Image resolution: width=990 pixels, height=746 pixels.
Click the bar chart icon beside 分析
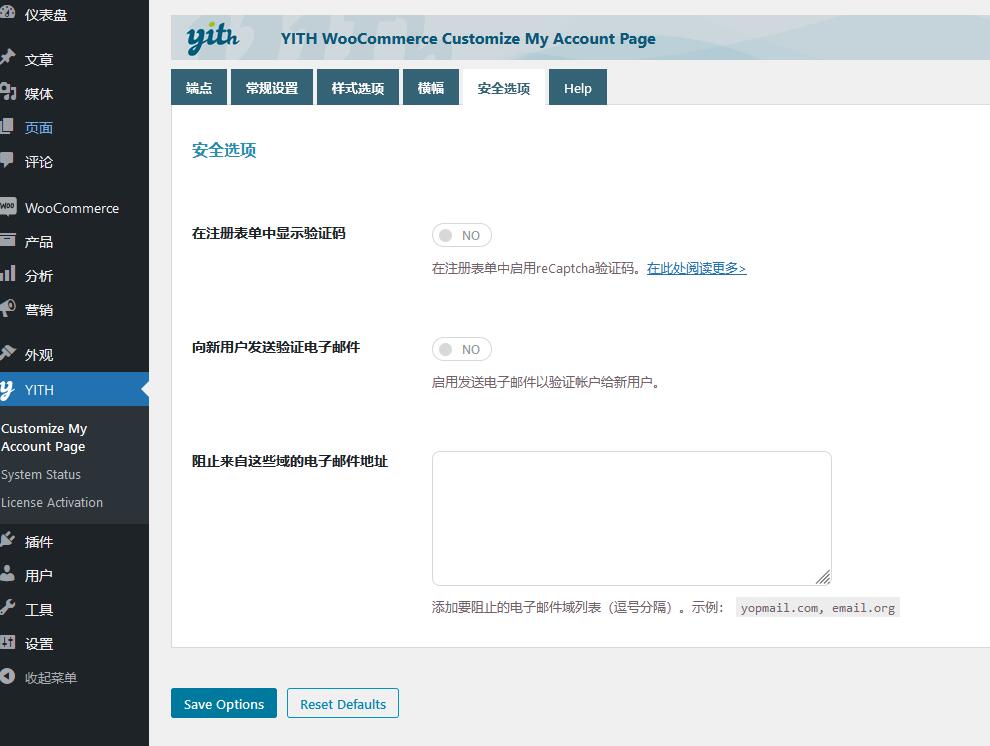pos(7,275)
